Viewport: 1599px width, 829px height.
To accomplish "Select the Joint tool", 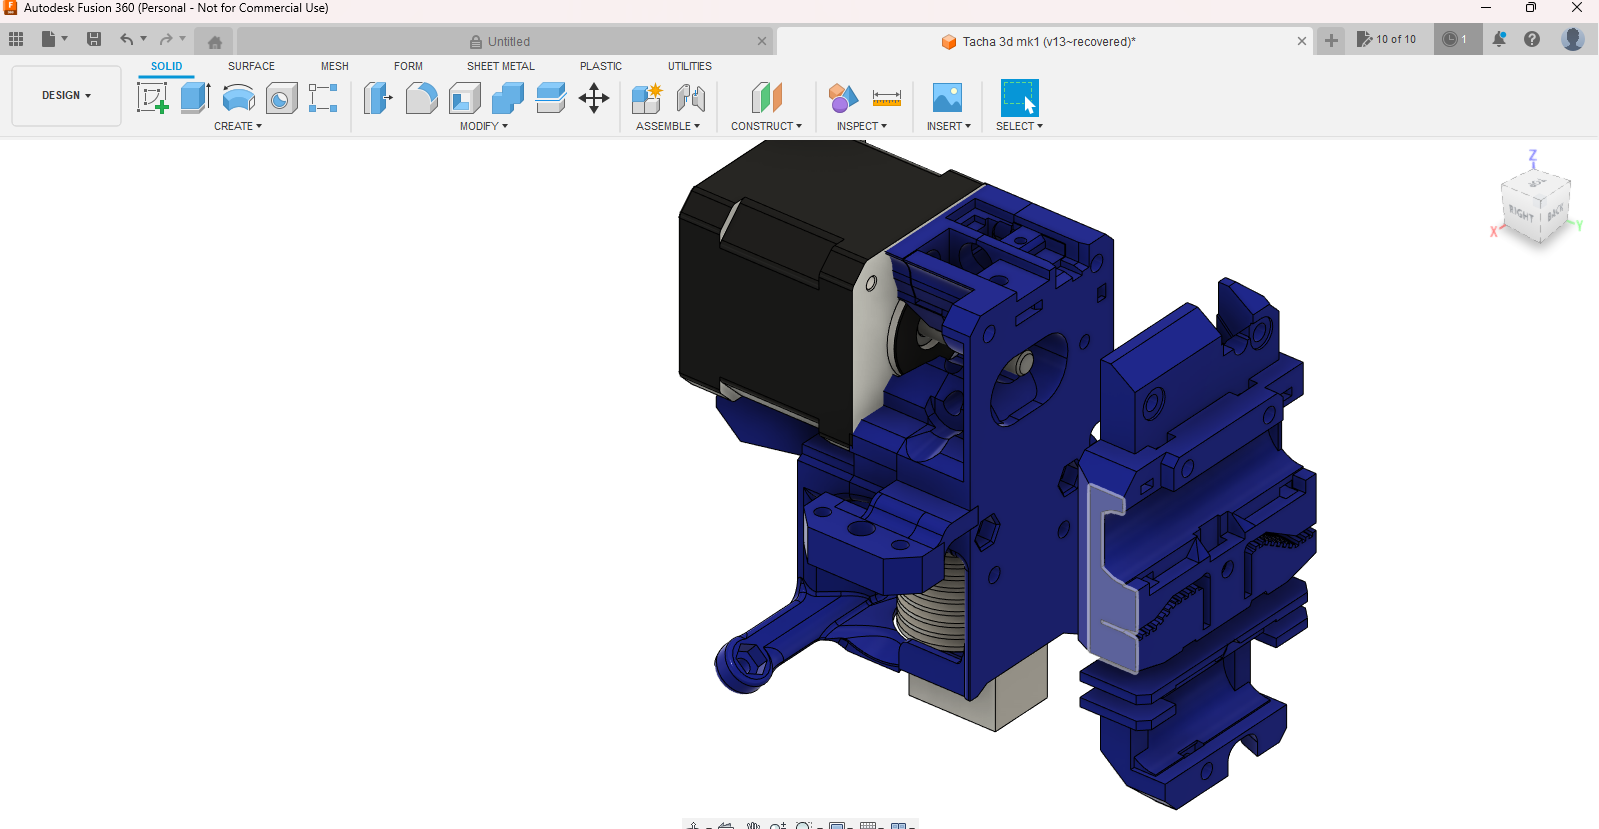I will 691,98.
